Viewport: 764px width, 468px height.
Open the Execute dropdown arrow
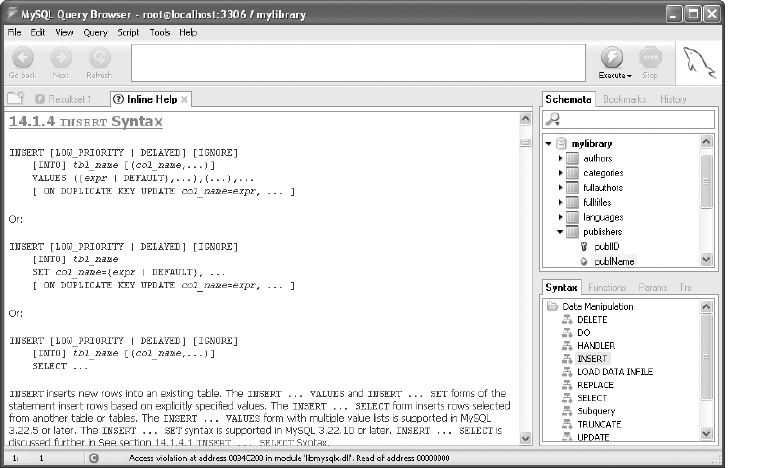(x=630, y=76)
